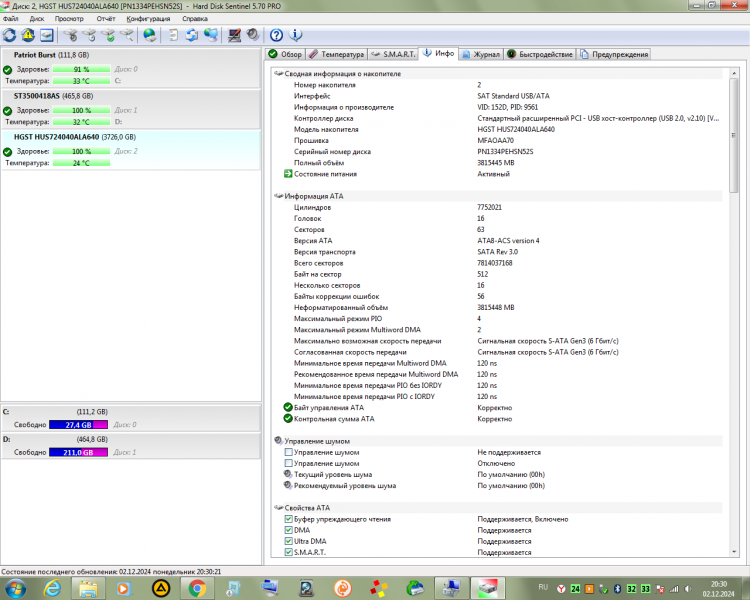Screen dimensions: 750x600
Task: Open Google Chrome from the taskbar
Action: (197, 588)
